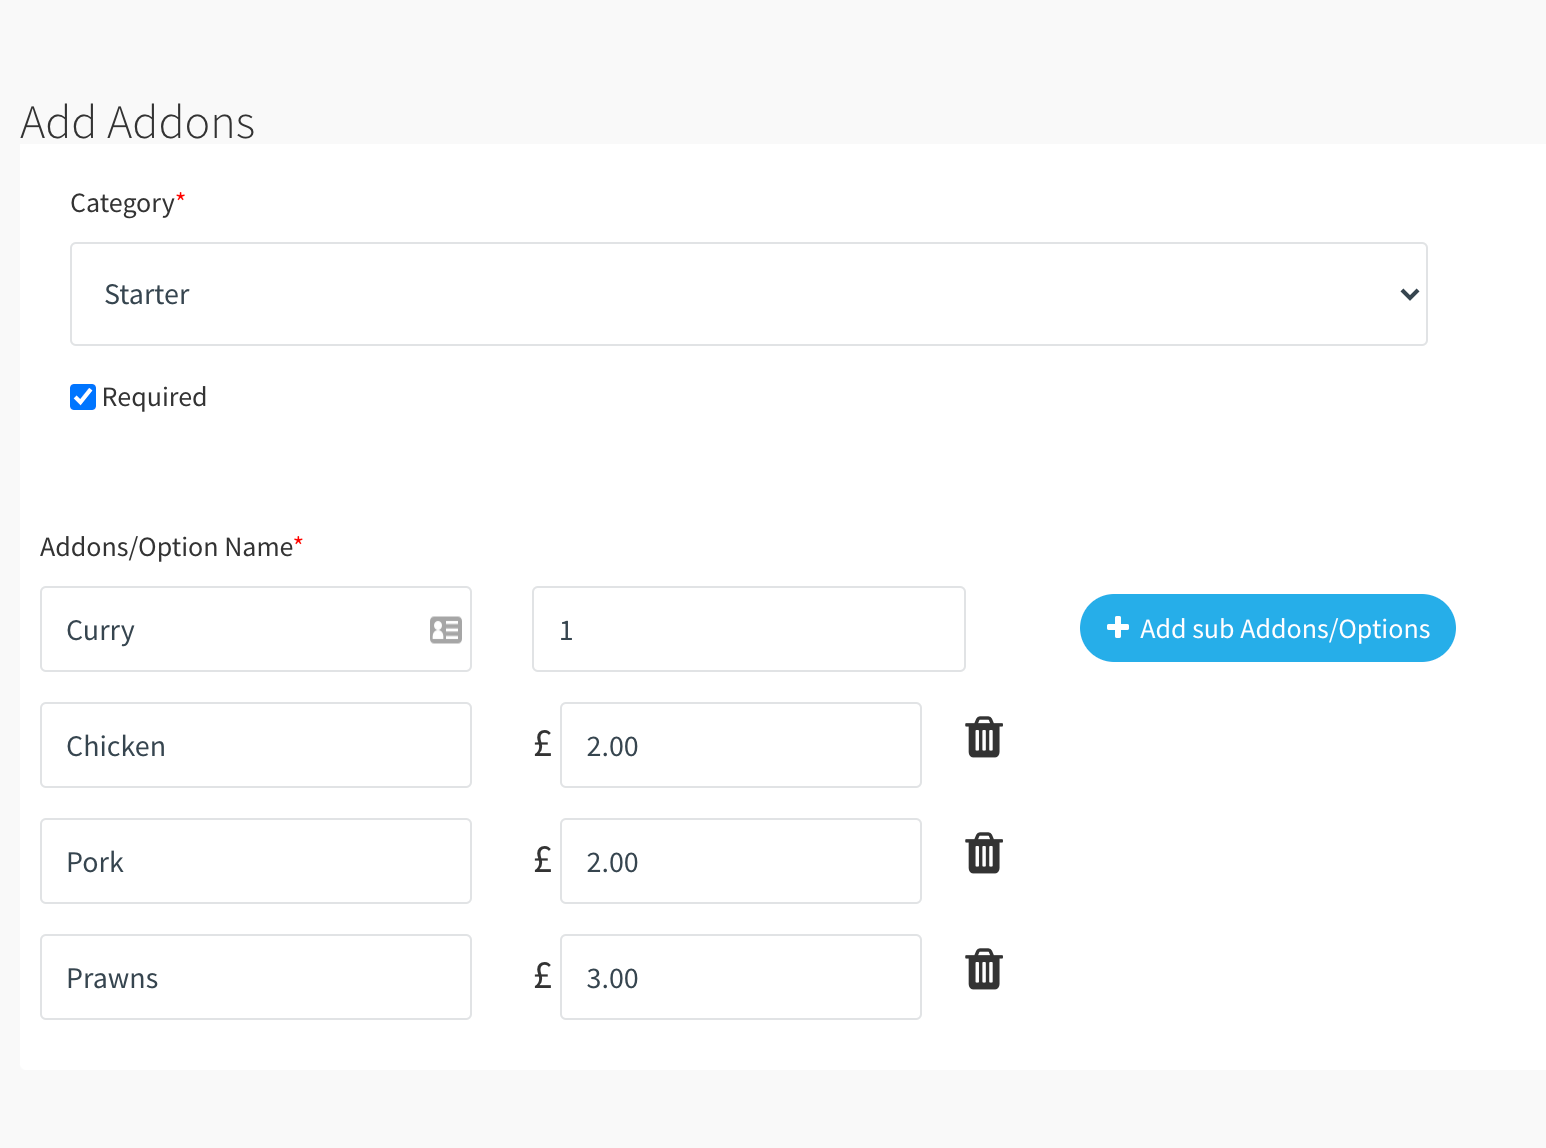Edit the Prawns option name field
This screenshot has height=1148, width=1546.
click(x=256, y=977)
